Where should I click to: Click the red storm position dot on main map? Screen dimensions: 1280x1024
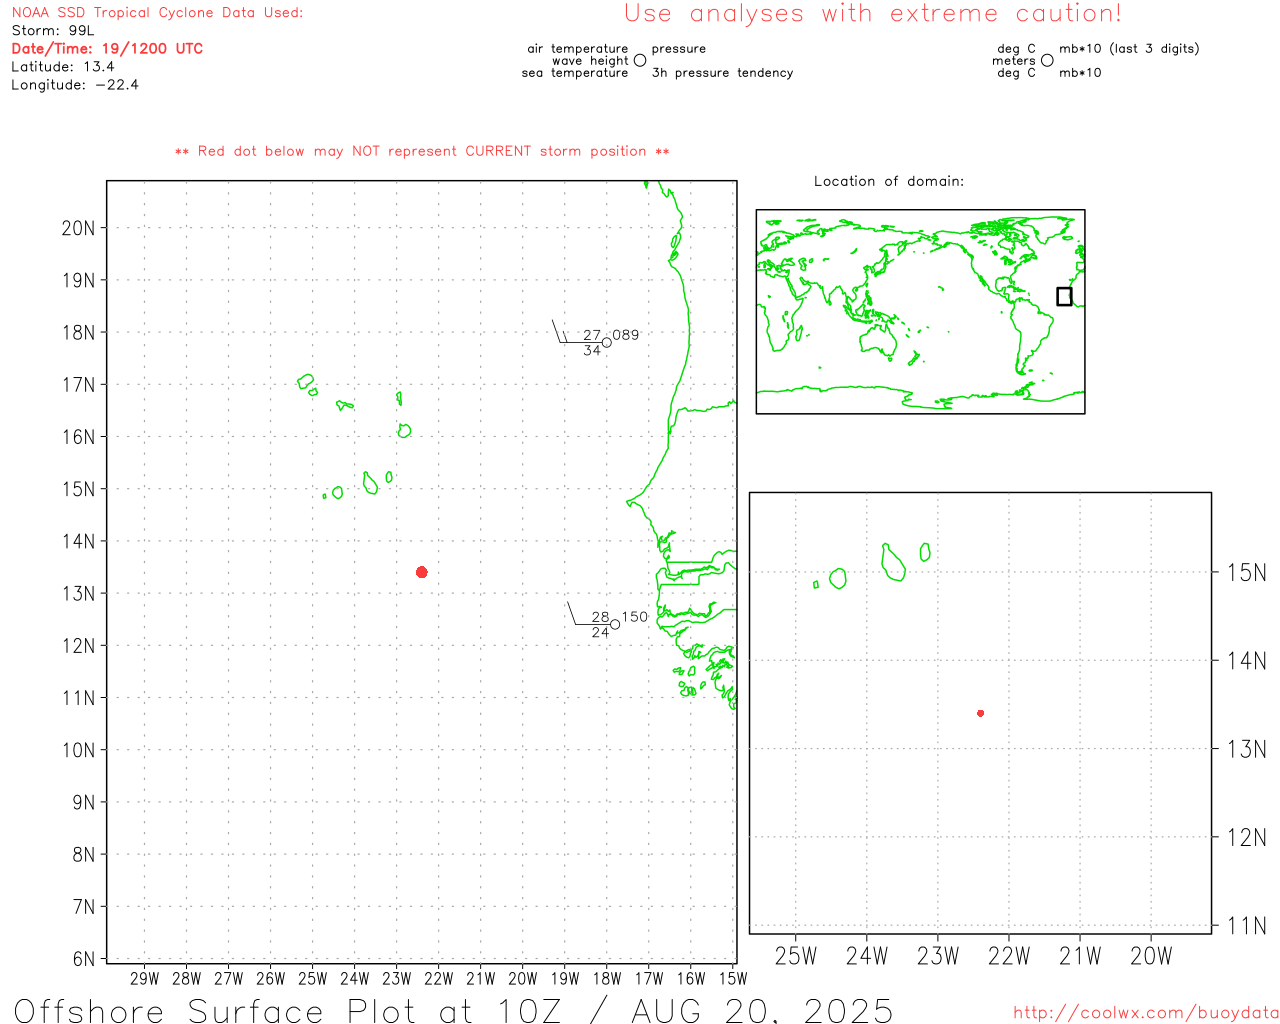pos(422,572)
